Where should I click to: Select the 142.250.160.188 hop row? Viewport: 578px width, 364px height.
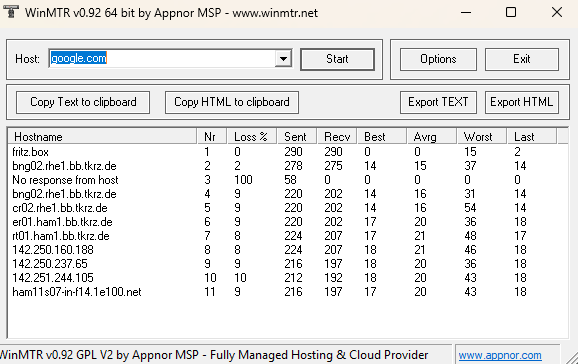tap(288, 250)
